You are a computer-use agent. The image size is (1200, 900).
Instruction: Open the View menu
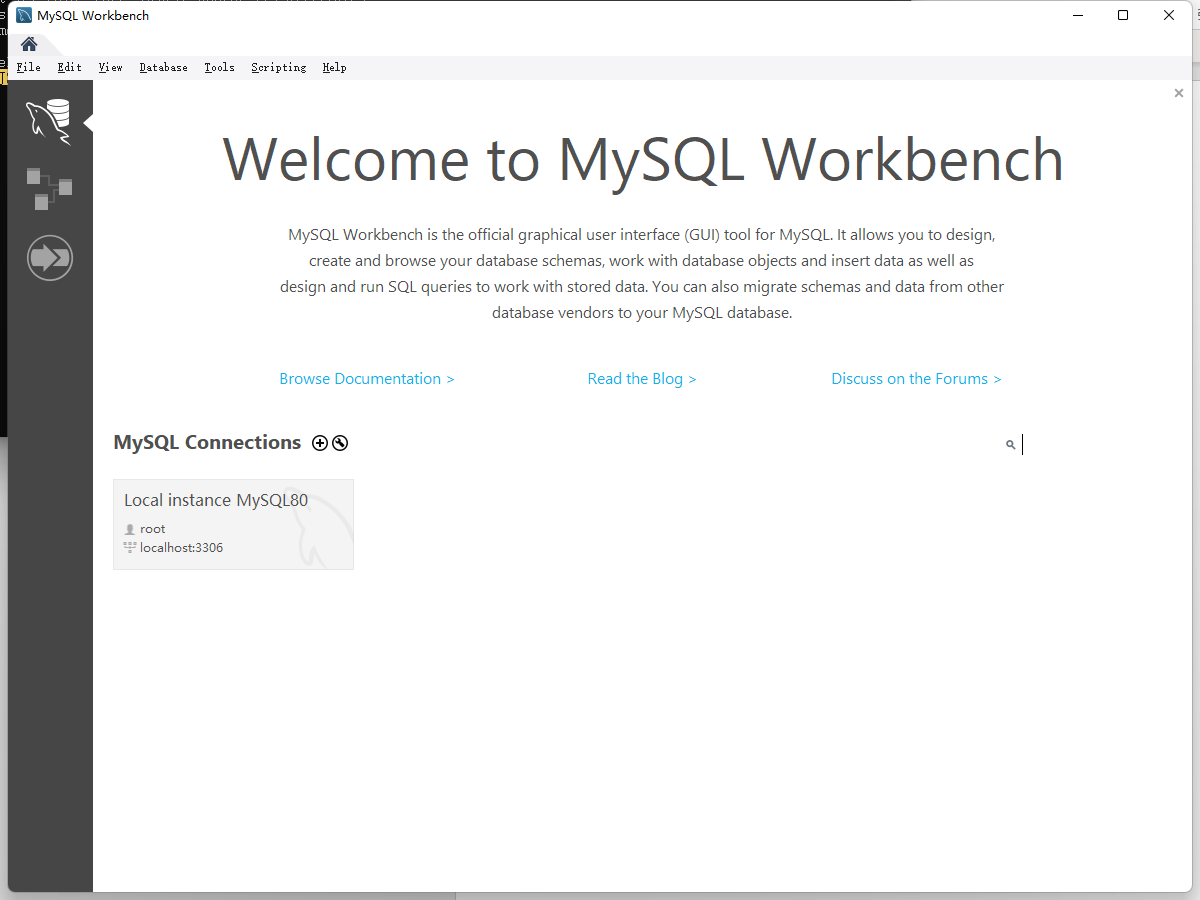click(x=110, y=67)
